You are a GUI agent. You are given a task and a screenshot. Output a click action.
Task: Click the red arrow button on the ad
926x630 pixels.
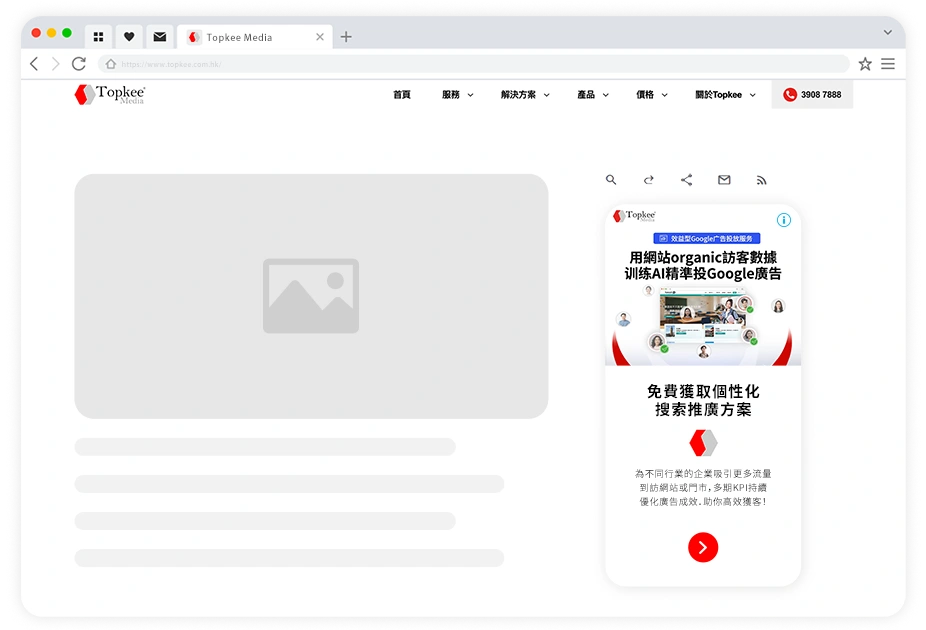point(703,547)
